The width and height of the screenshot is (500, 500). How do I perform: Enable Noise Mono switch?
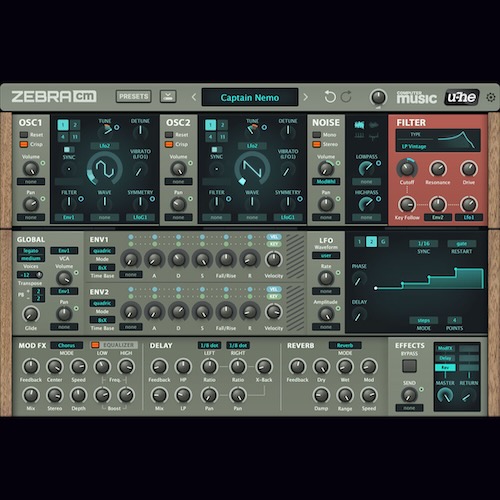coord(316,135)
